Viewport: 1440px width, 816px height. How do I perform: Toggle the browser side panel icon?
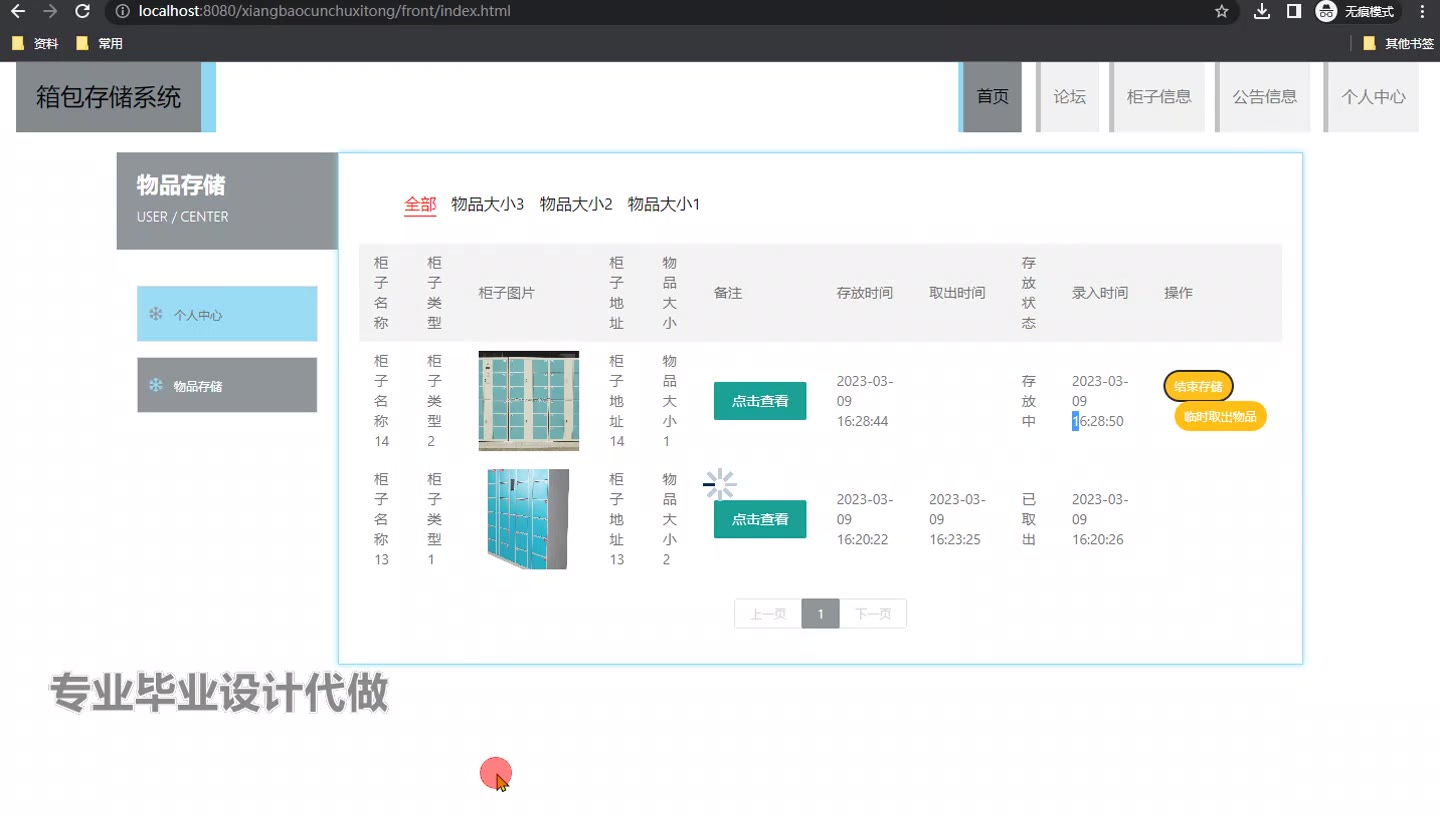tap(1293, 12)
